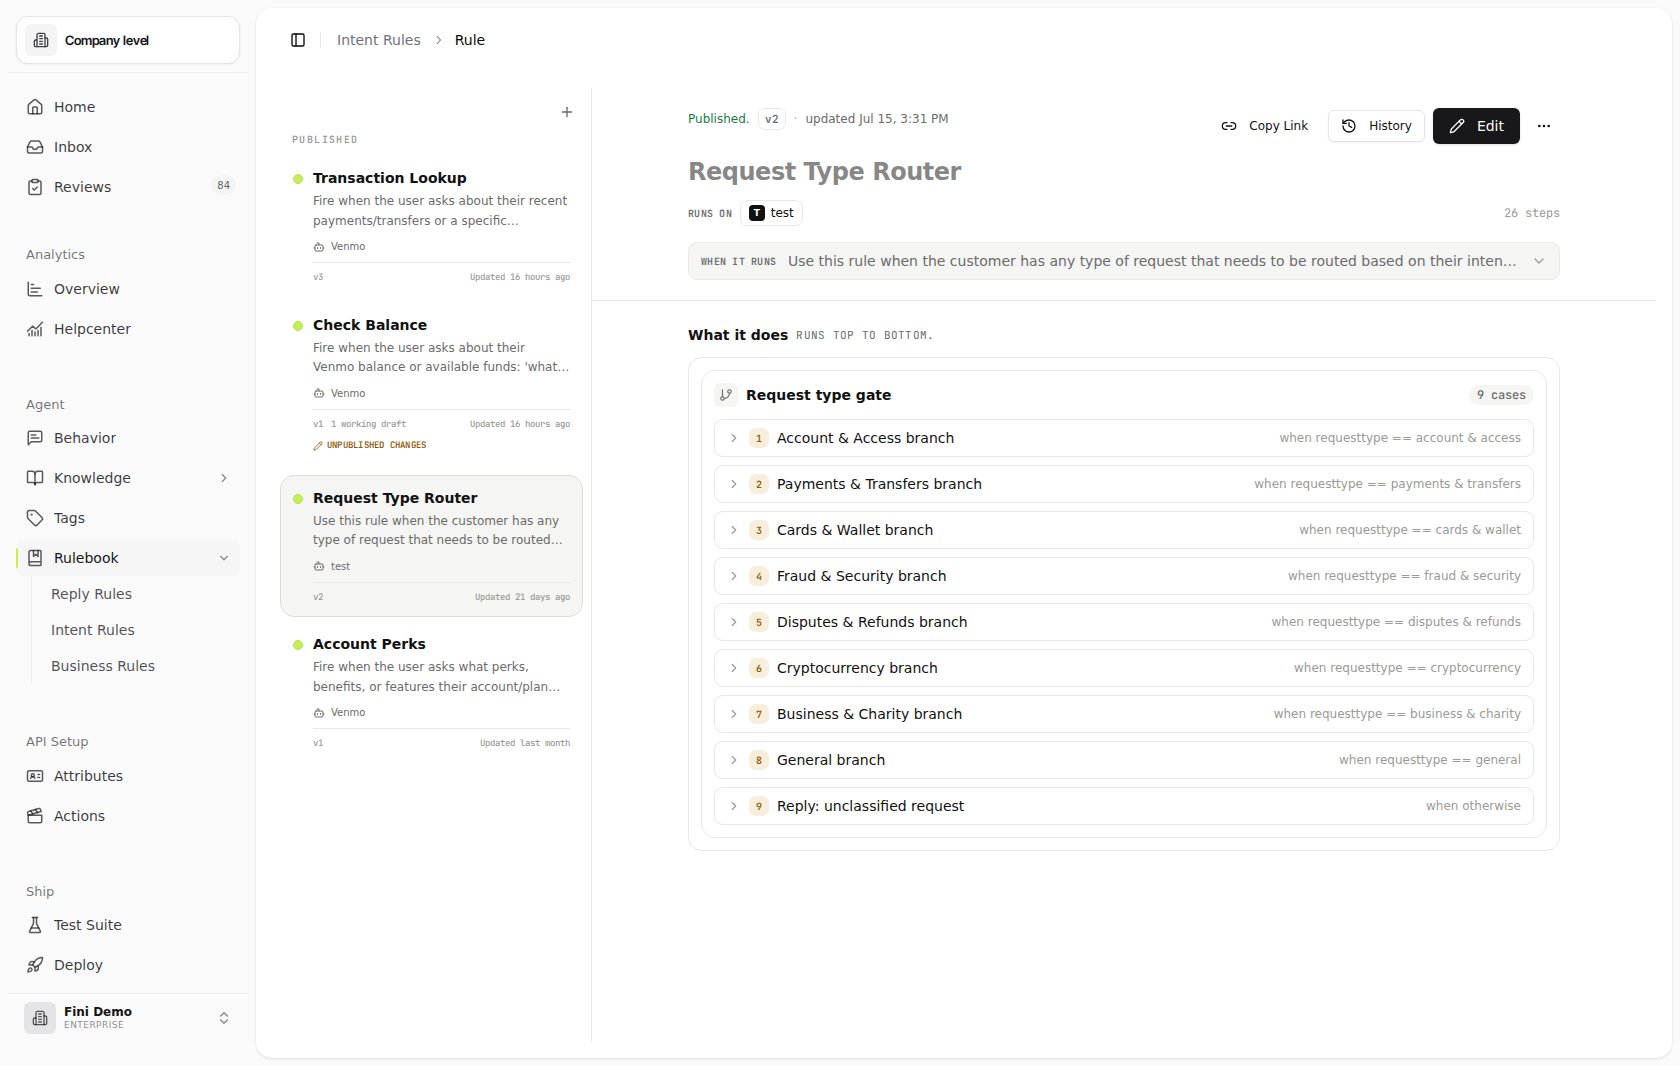This screenshot has height=1066, width=1680.
Task: Click the 9 cases badge
Action: pyautogui.click(x=1501, y=395)
